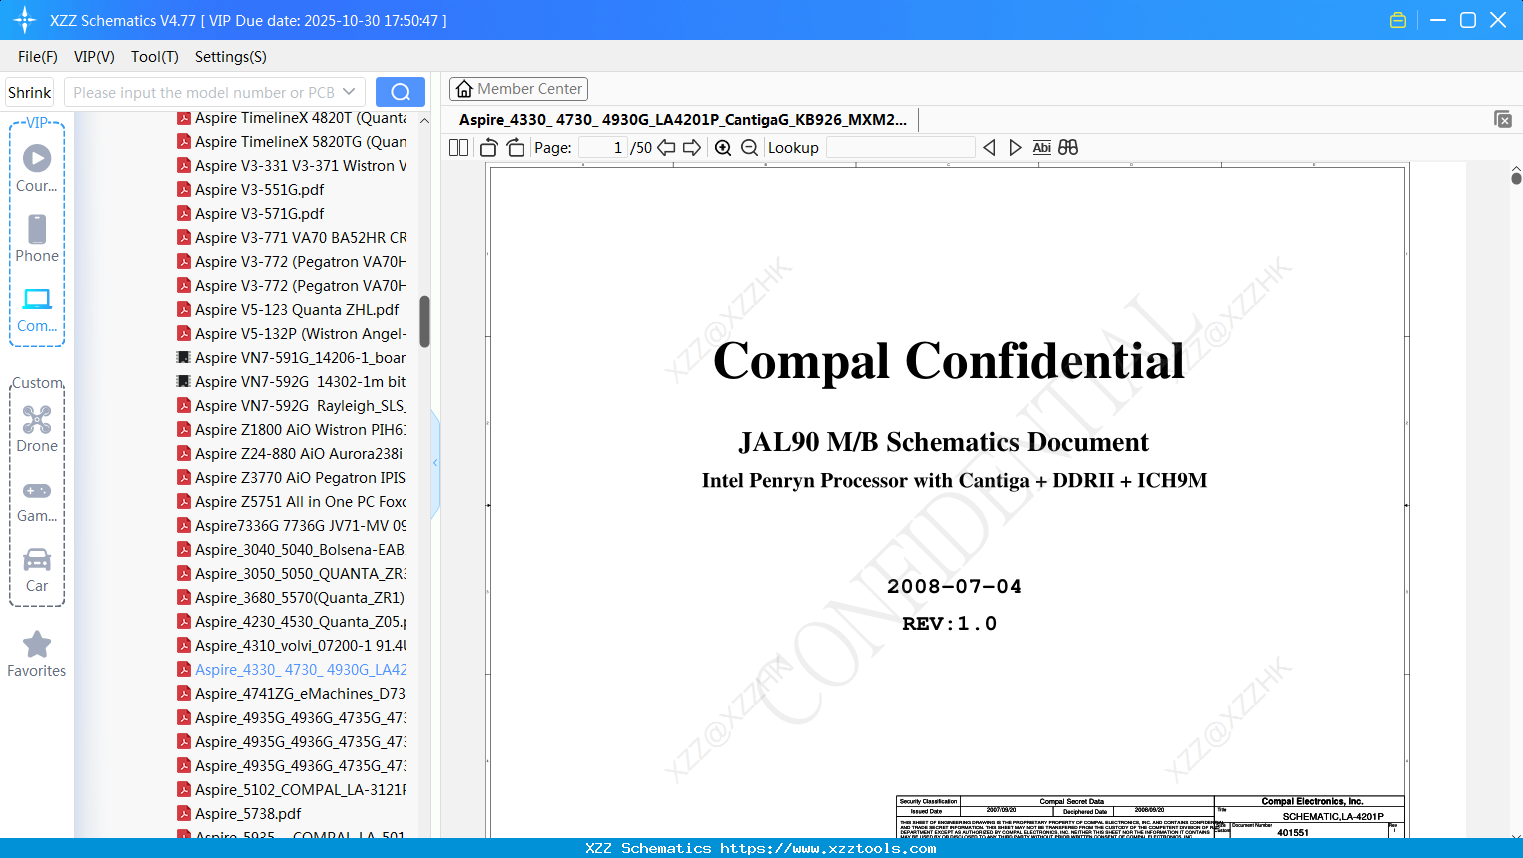
Task: Open Aspire TimelineX 4820T file
Action: tap(292, 118)
